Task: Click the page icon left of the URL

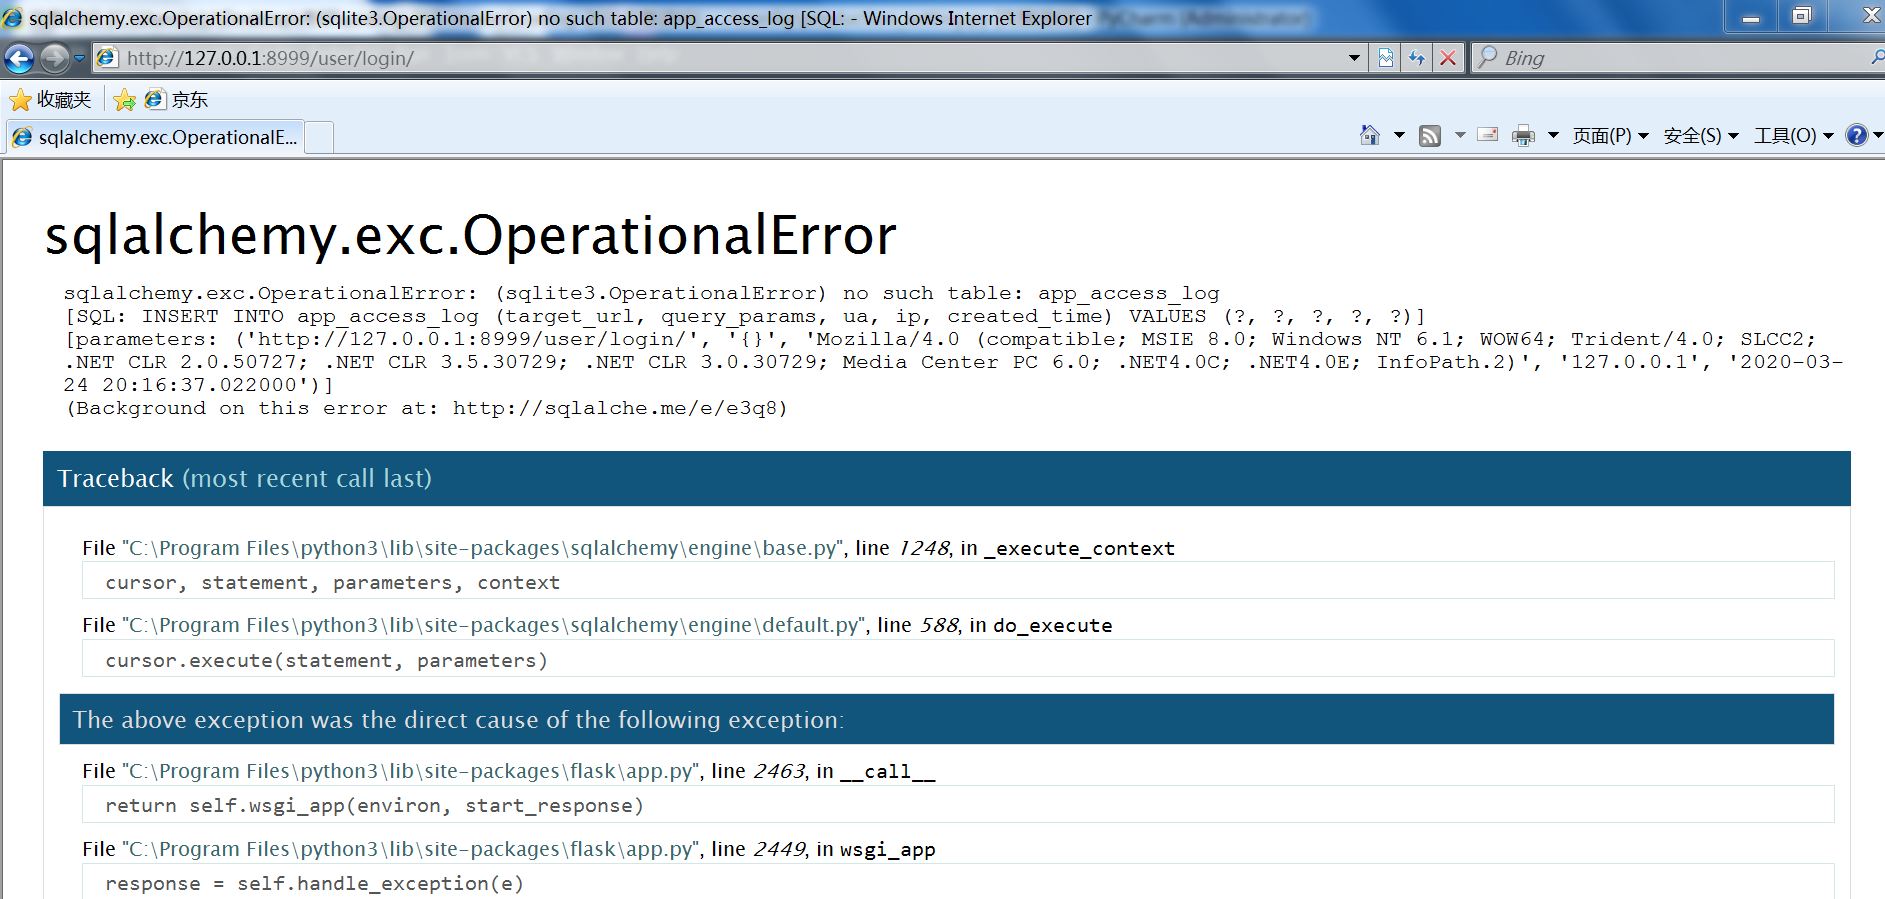Action: [106, 58]
